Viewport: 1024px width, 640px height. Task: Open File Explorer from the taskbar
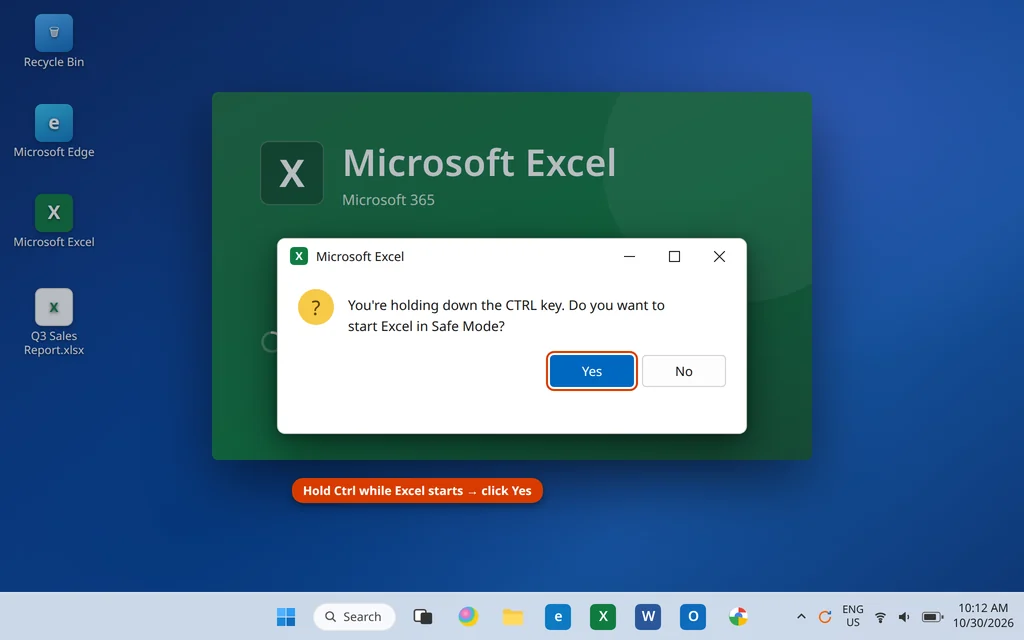[513, 616]
